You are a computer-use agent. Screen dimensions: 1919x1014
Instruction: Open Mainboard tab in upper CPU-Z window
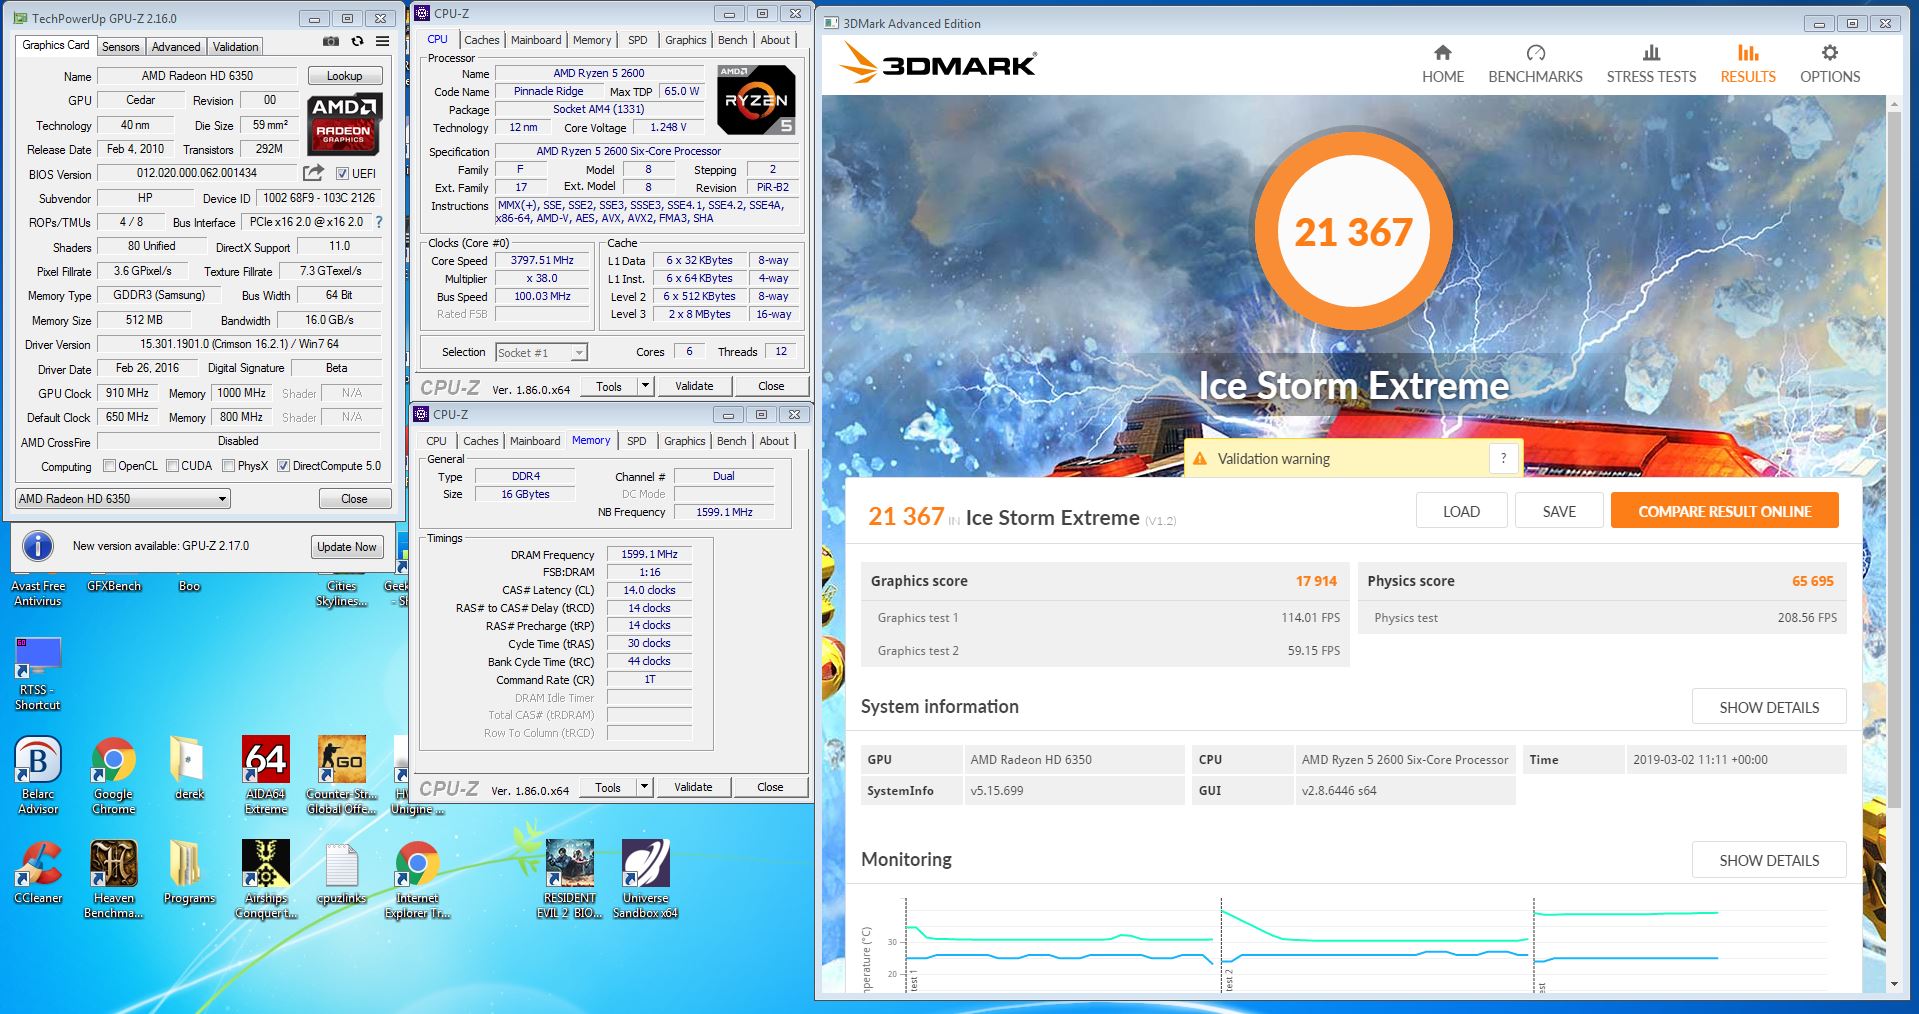[x=536, y=40]
